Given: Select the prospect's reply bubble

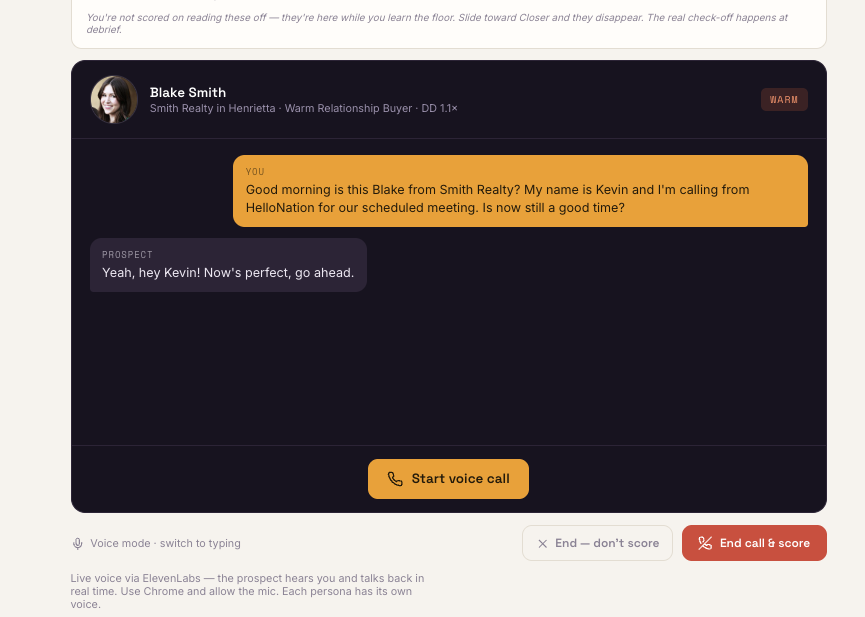Looking at the screenshot, I should tap(228, 265).
